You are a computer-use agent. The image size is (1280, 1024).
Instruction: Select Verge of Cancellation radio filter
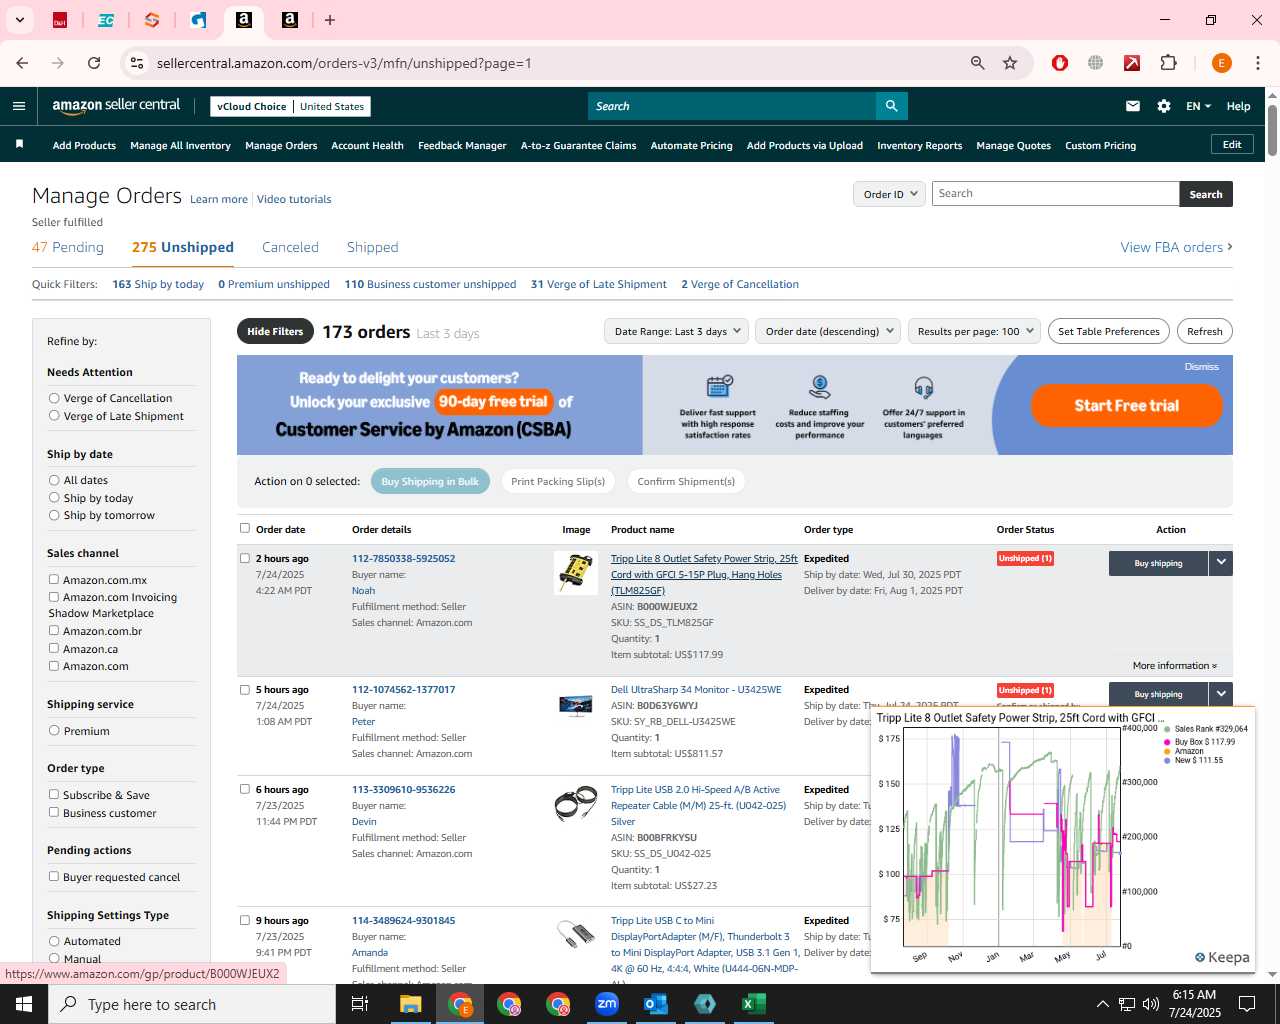[54, 398]
